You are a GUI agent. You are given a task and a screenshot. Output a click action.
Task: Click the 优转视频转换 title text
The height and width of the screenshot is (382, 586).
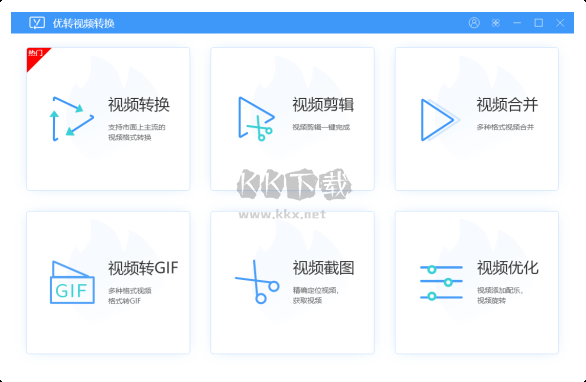83,23
